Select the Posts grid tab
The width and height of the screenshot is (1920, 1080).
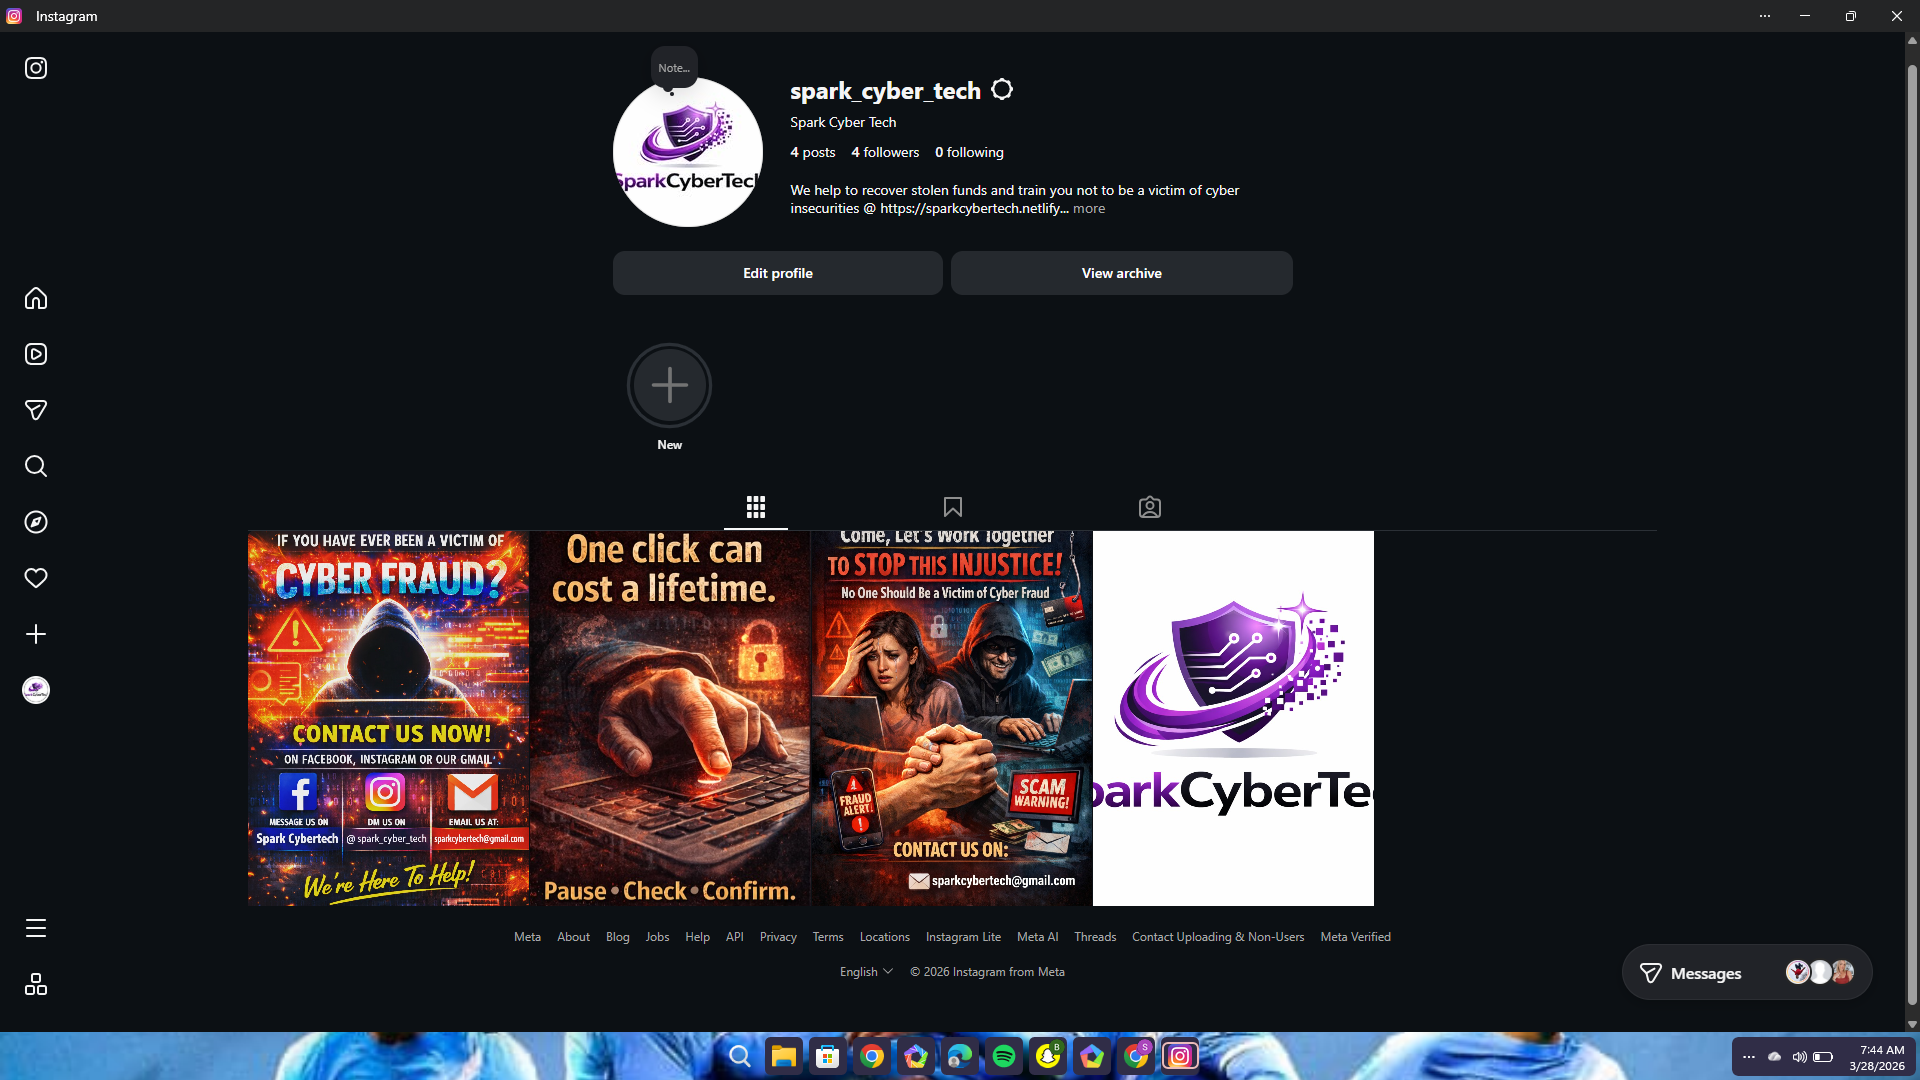(x=756, y=507)
